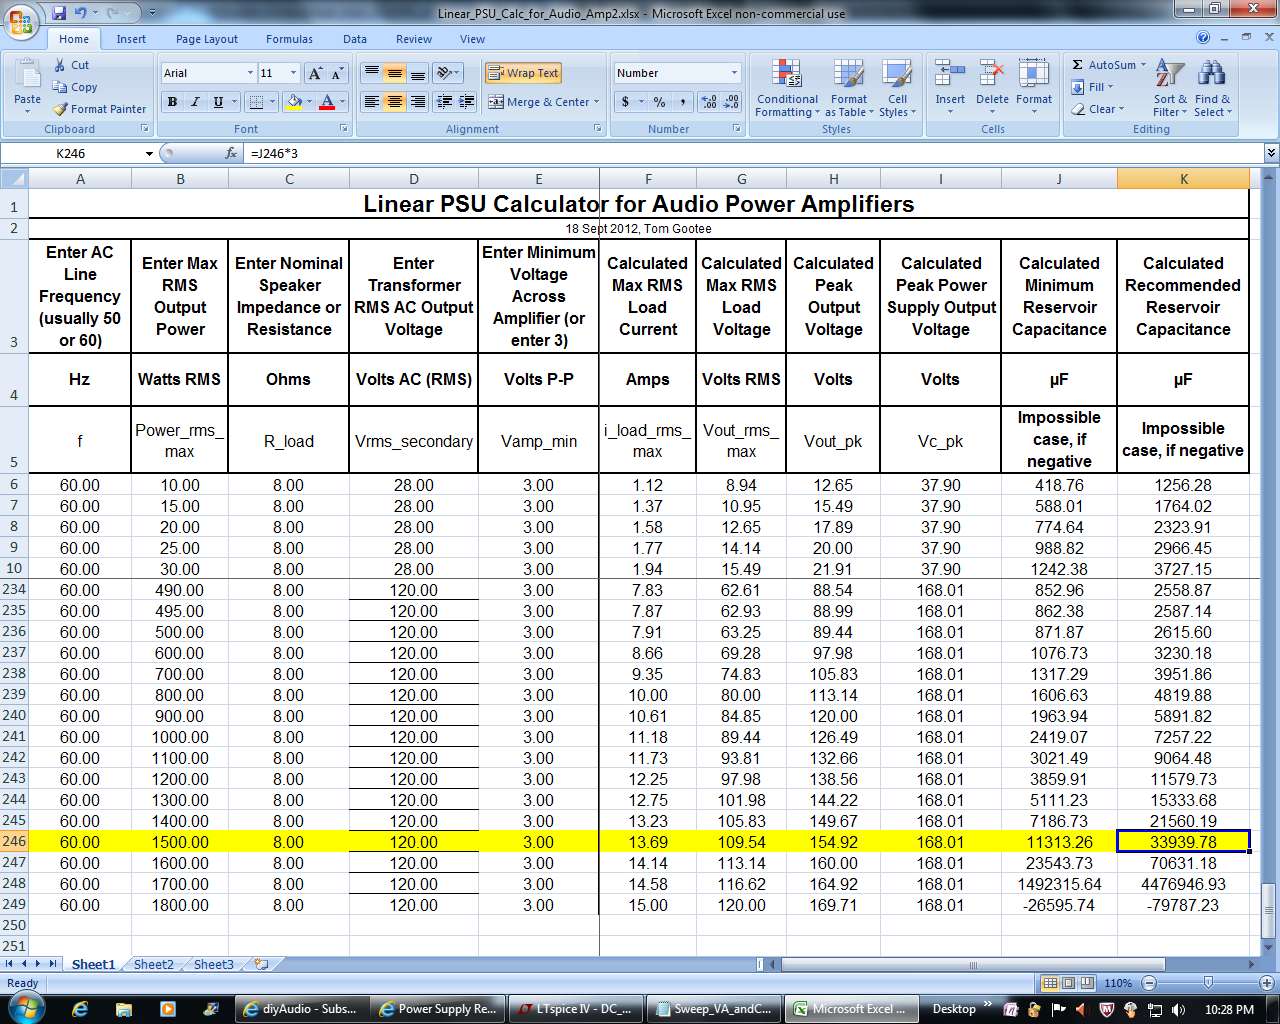The width and height of the screenshot is (1280, 1024).
Task: Insert new worksheet tab icon
Action: tap(262, 964)
